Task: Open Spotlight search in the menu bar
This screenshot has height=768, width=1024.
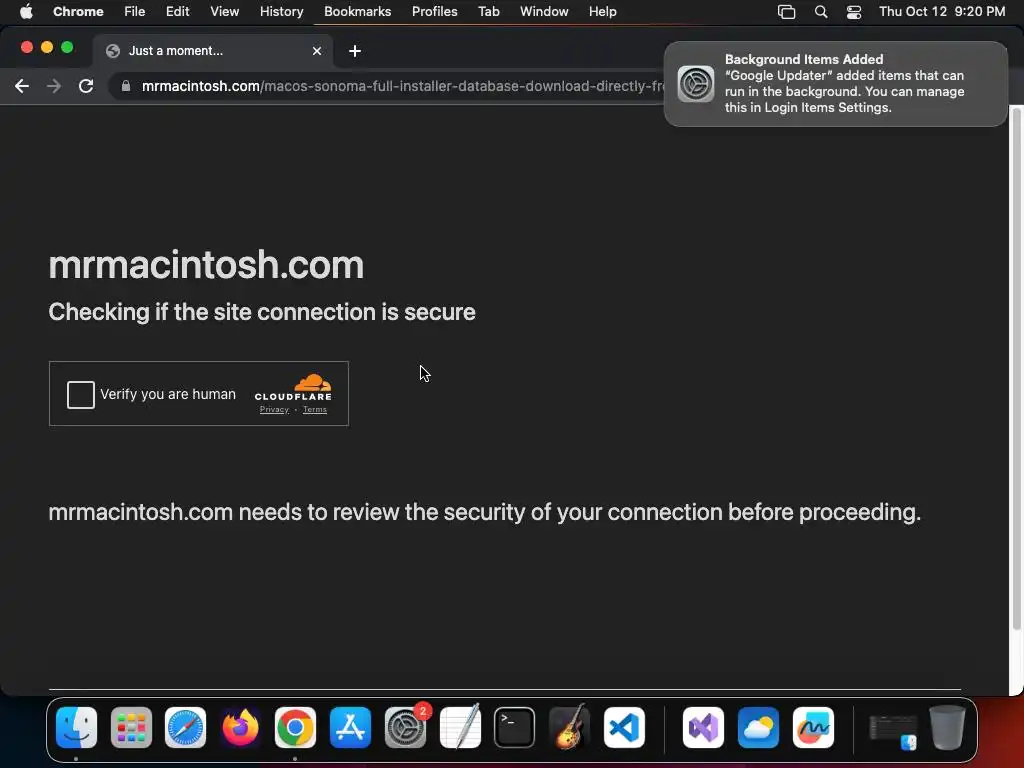Action: tap(821, 12)
